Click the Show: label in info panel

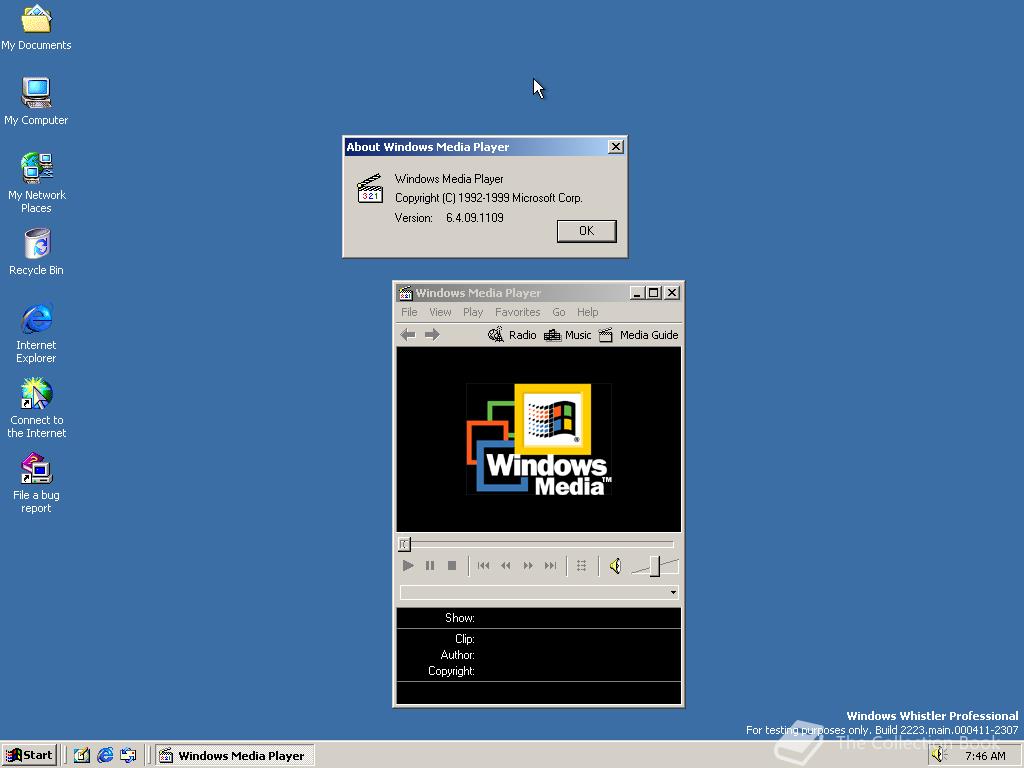coord(460,618)
